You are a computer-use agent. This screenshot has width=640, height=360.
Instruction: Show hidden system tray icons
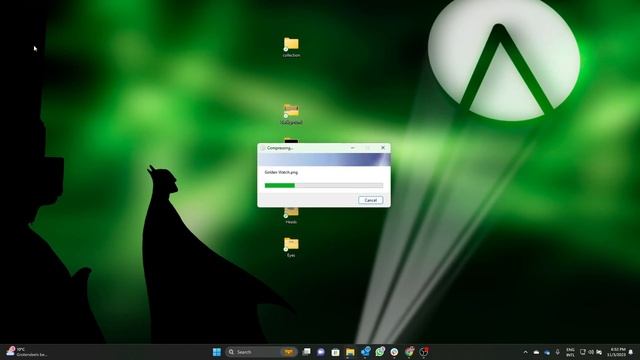[525, 352]
